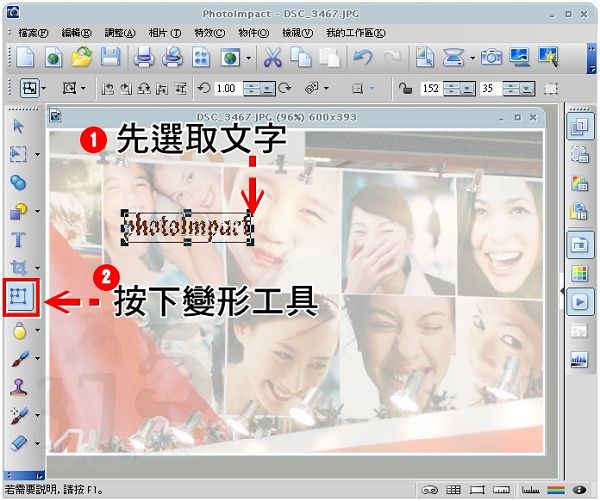600x501 pixels.
Task: Select the Eraser tool
Action: pyautogui.click(x=18, y=444)
